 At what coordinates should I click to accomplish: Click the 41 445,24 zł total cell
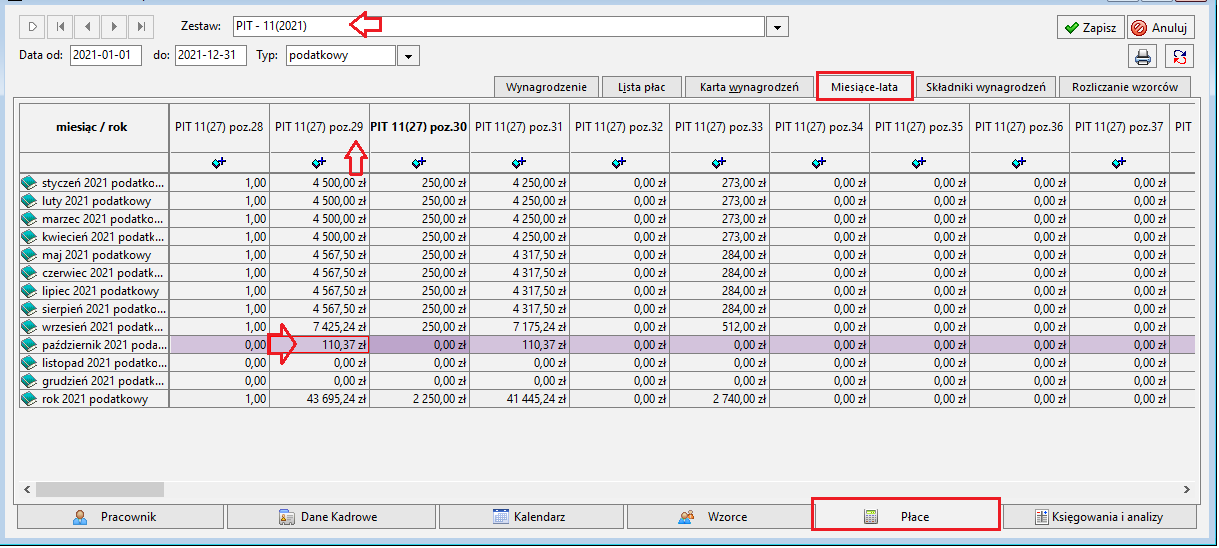click(520, 399)
